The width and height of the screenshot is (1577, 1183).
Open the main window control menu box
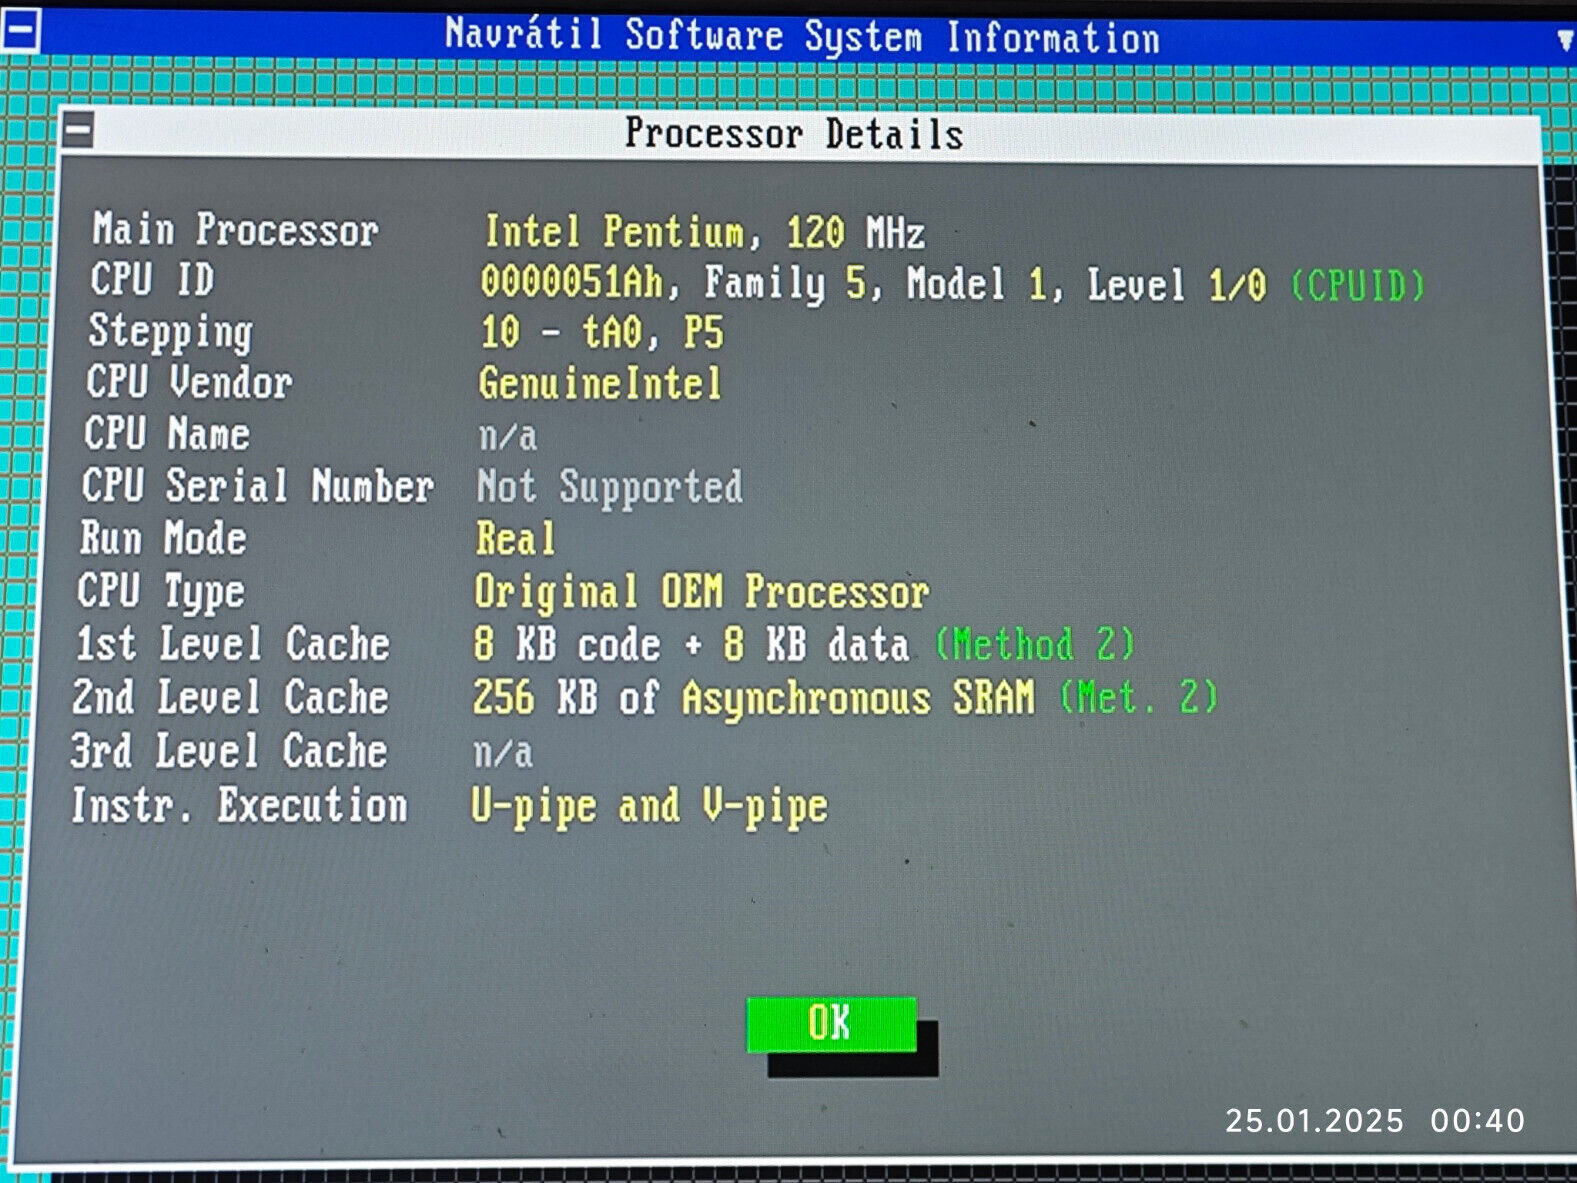tap(20, 30)
